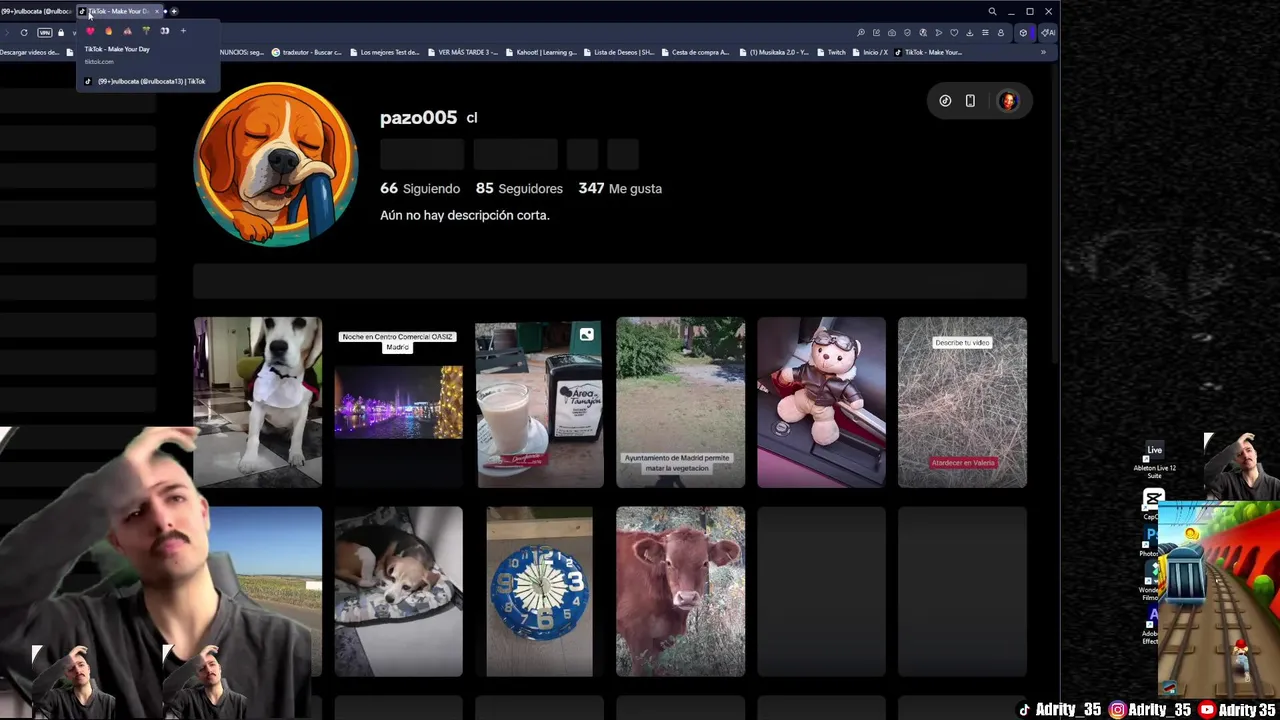
Task: Open the tradxutor - Buscar bookmark
Action: (306, 52)
